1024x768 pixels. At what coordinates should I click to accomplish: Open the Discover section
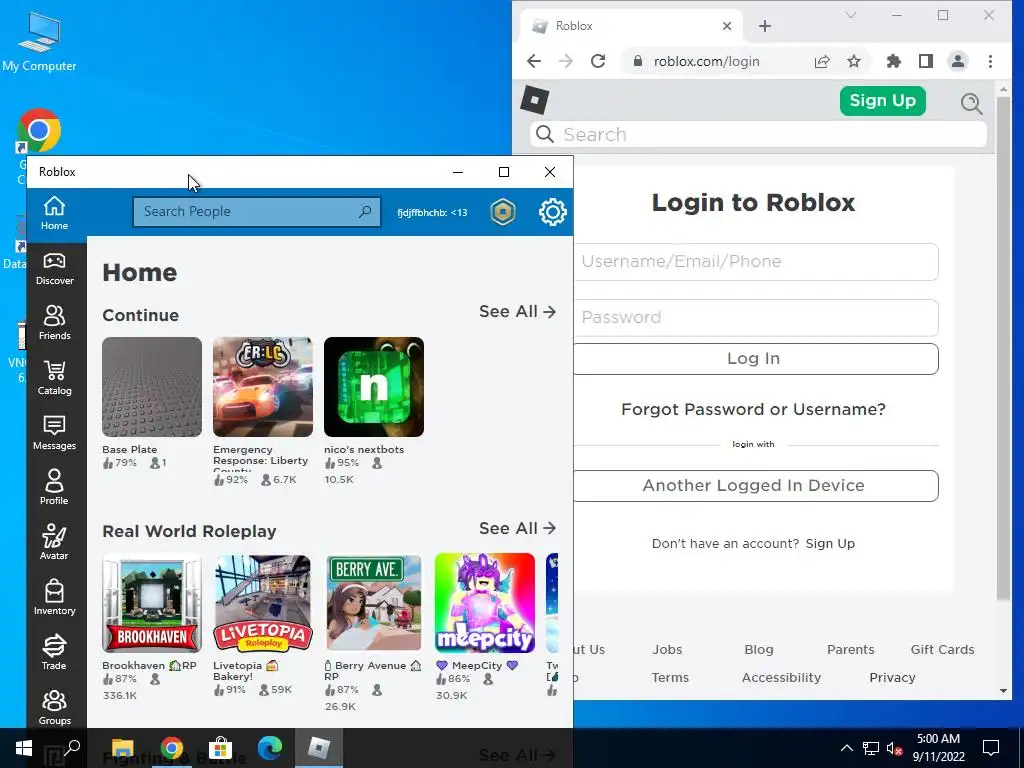54,268
